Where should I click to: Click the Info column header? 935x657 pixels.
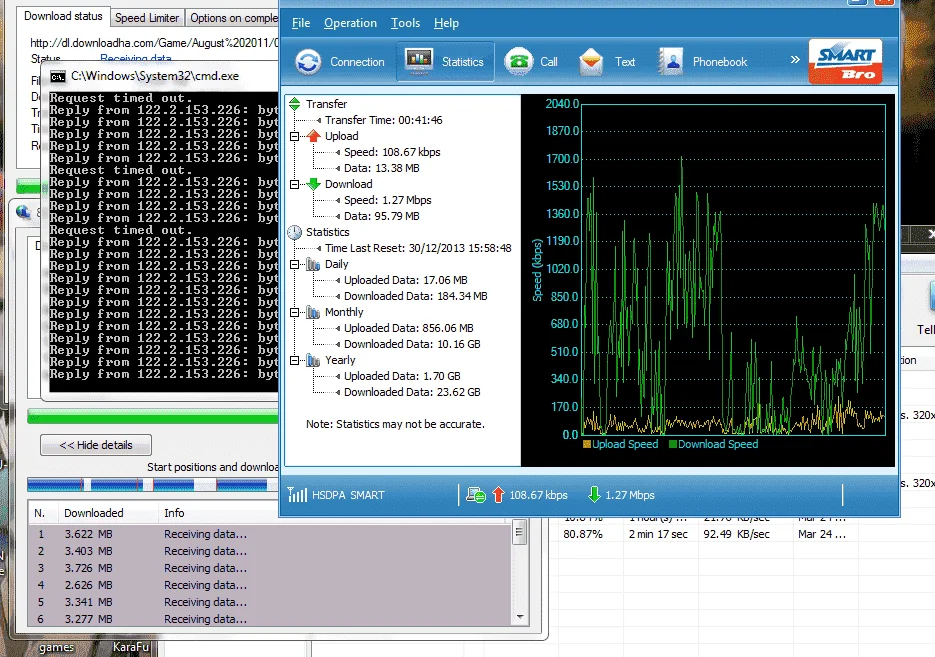pos(334,513)
